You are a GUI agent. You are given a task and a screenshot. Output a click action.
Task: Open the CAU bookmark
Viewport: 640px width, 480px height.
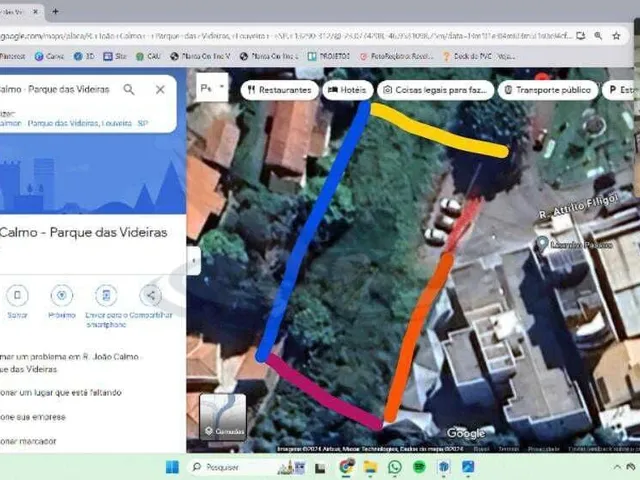148,56
